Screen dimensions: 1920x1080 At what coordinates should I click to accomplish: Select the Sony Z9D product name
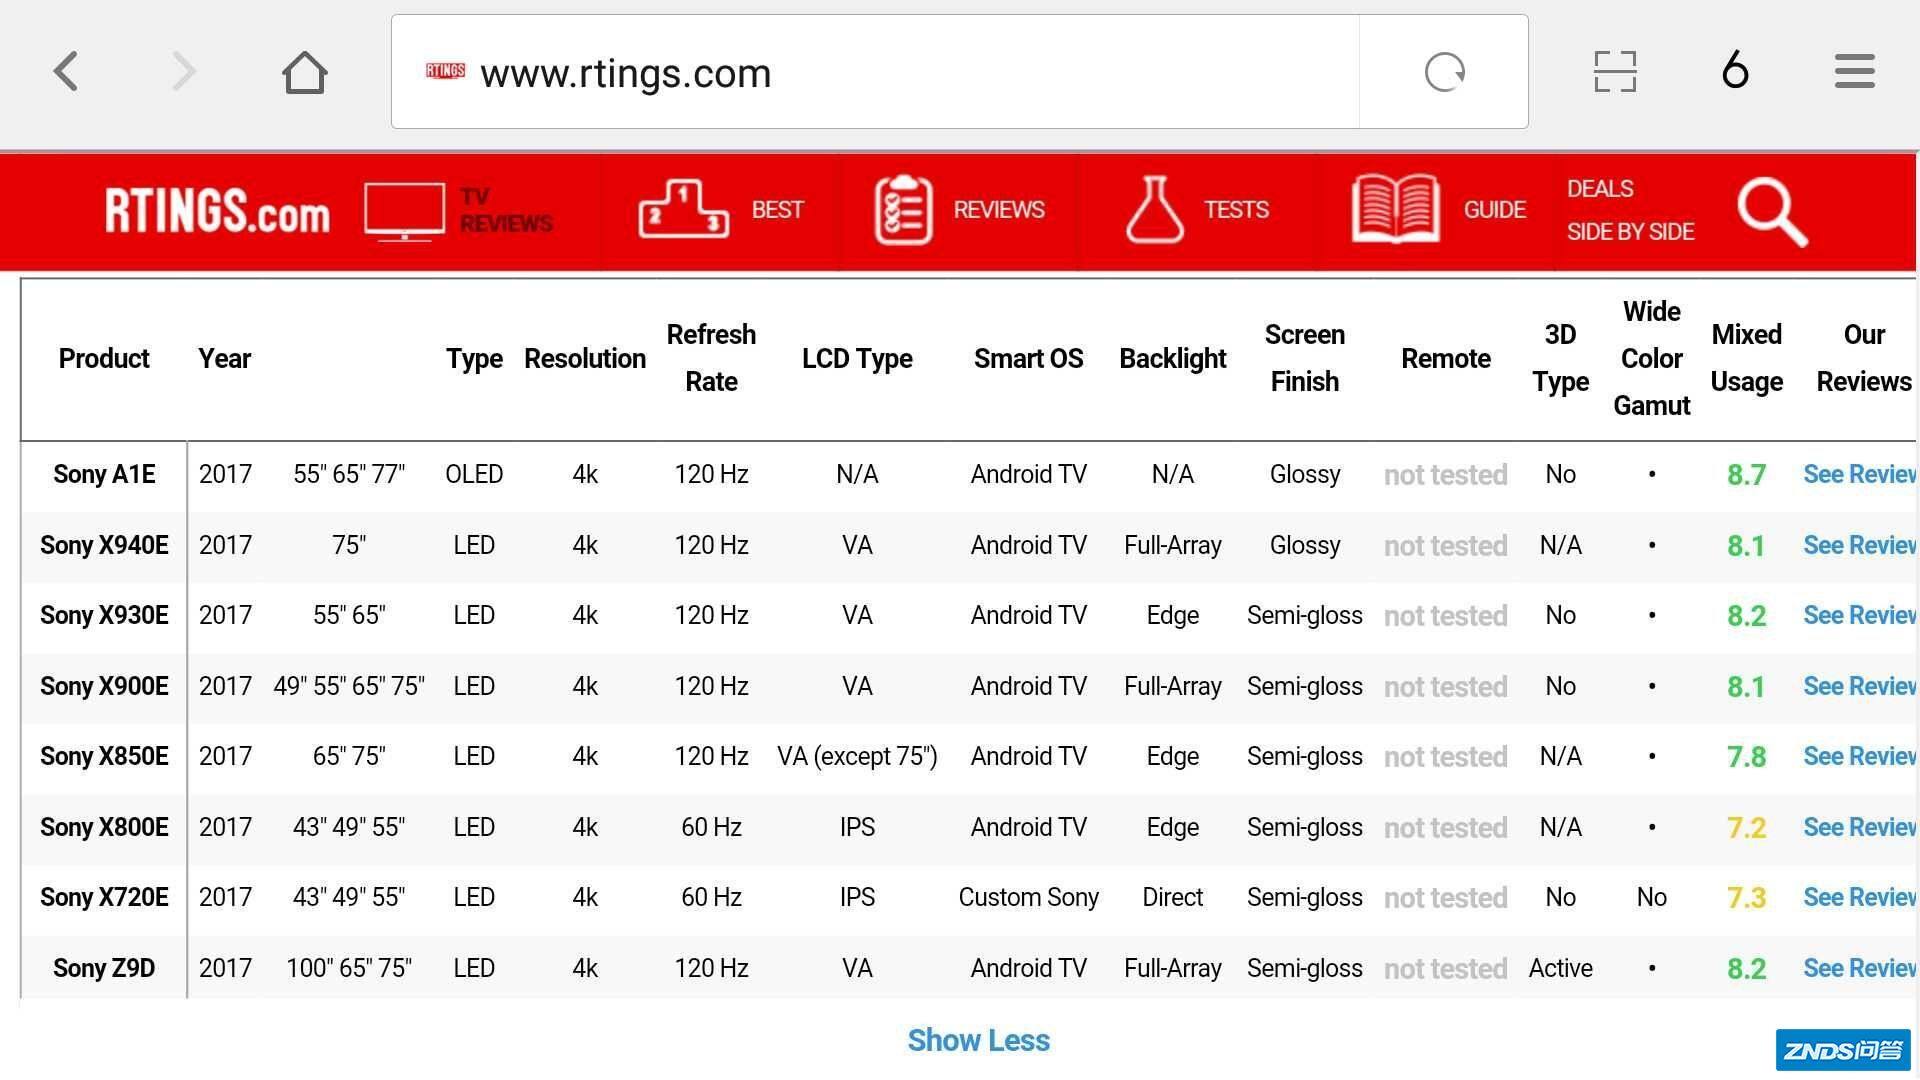coord(104,969)
